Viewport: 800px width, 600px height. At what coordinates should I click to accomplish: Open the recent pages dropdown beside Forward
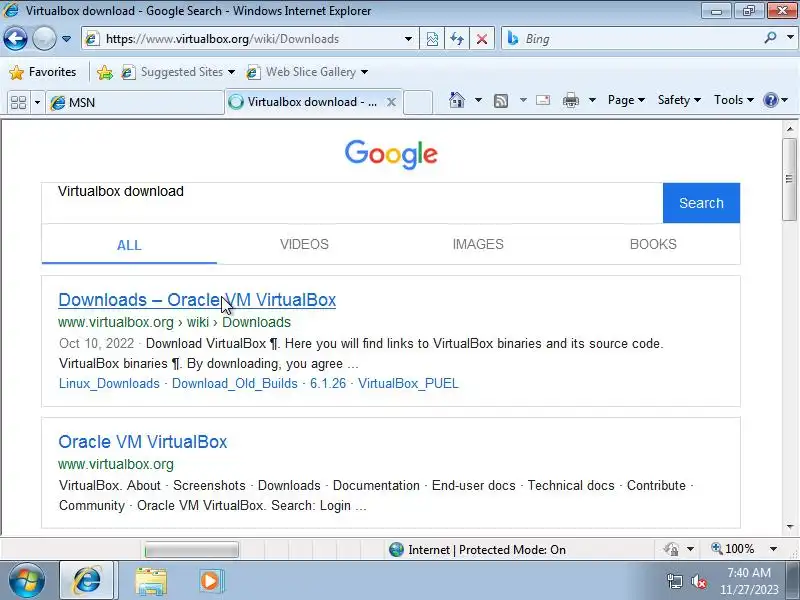click(66, 39)
